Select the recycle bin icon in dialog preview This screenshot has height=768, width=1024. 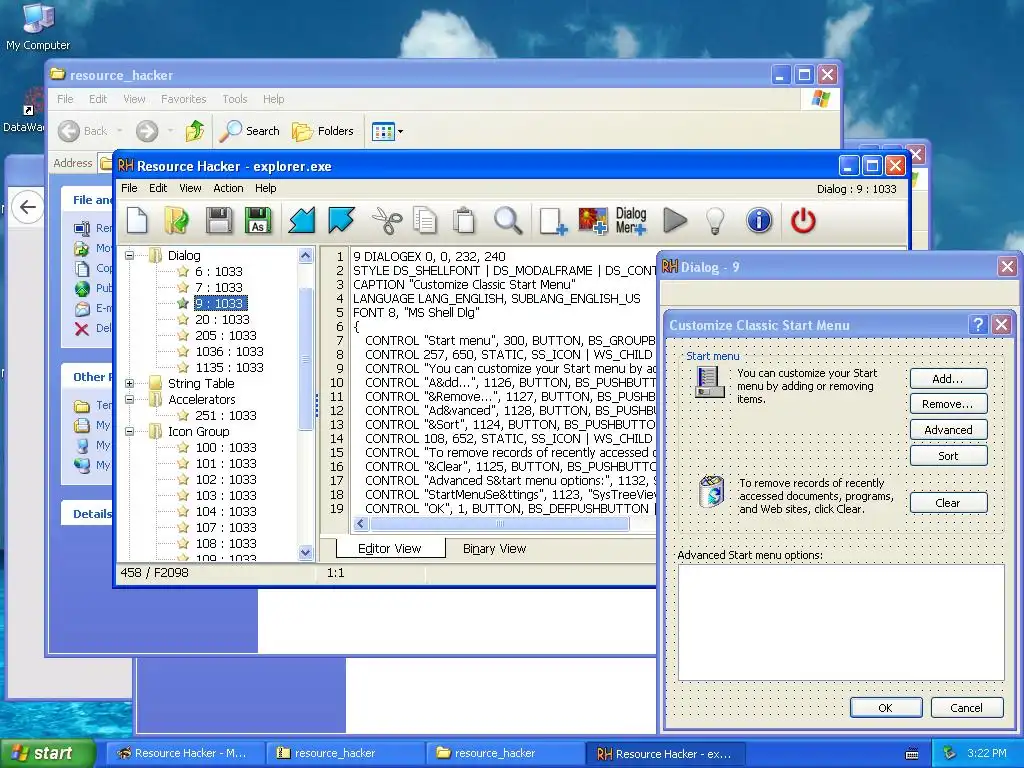[x=711, y=491]
